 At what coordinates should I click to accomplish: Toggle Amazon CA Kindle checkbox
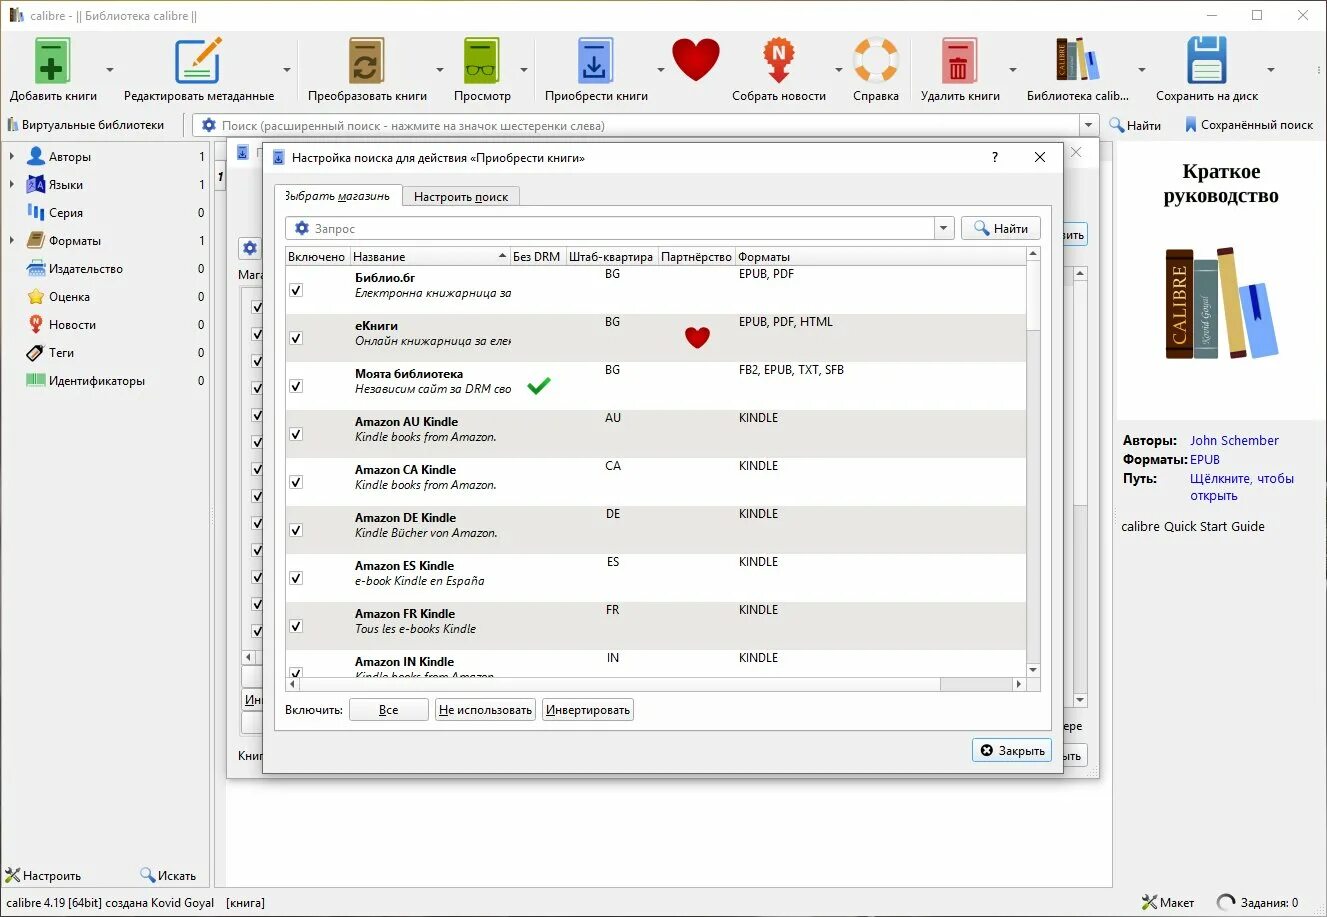pos(296,482)
